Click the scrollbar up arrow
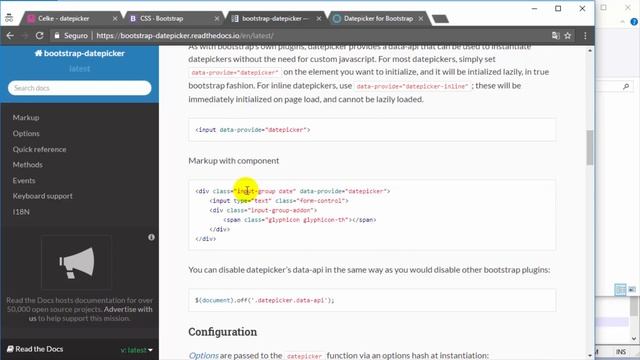Viewport: 640px width, 360px height. point(590,51)
